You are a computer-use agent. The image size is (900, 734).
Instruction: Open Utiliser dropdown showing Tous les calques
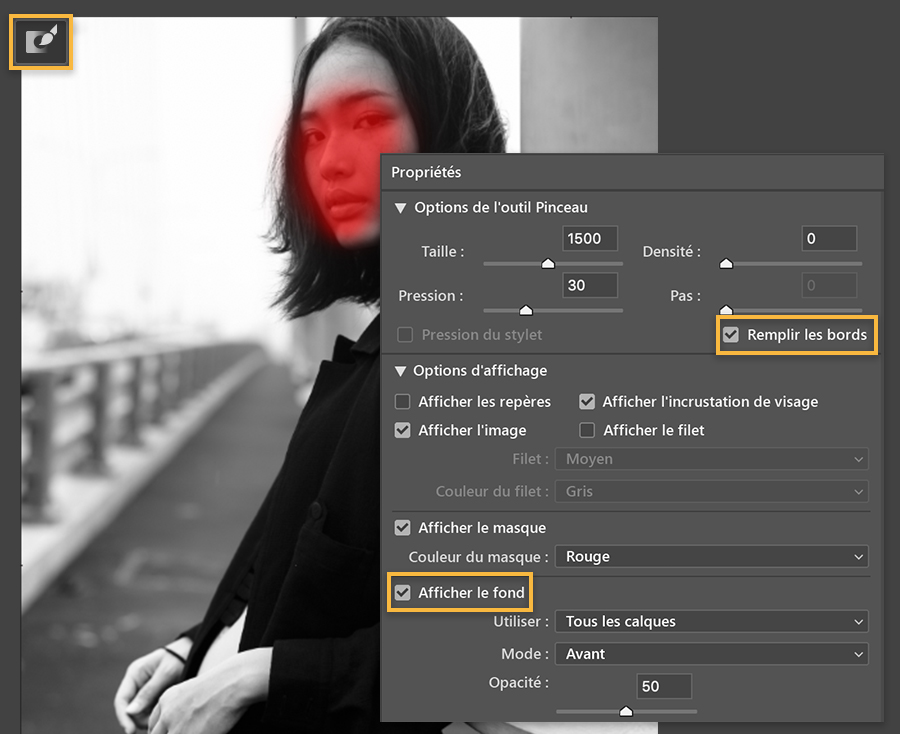712,622
